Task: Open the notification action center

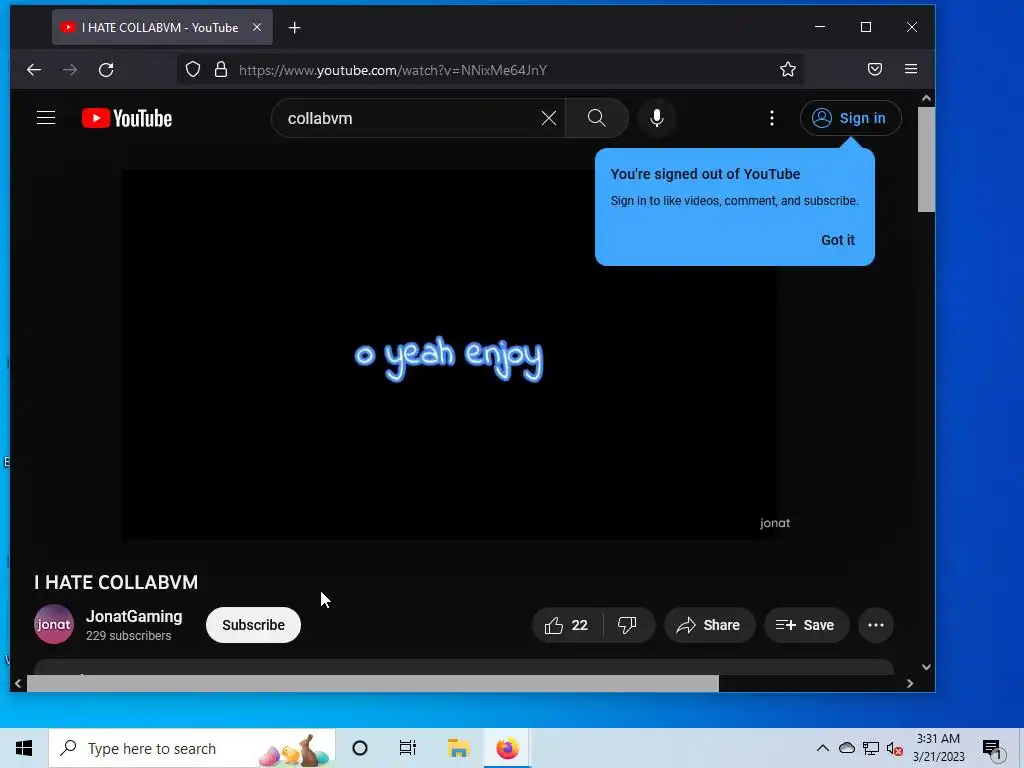Action: [993, 748]
